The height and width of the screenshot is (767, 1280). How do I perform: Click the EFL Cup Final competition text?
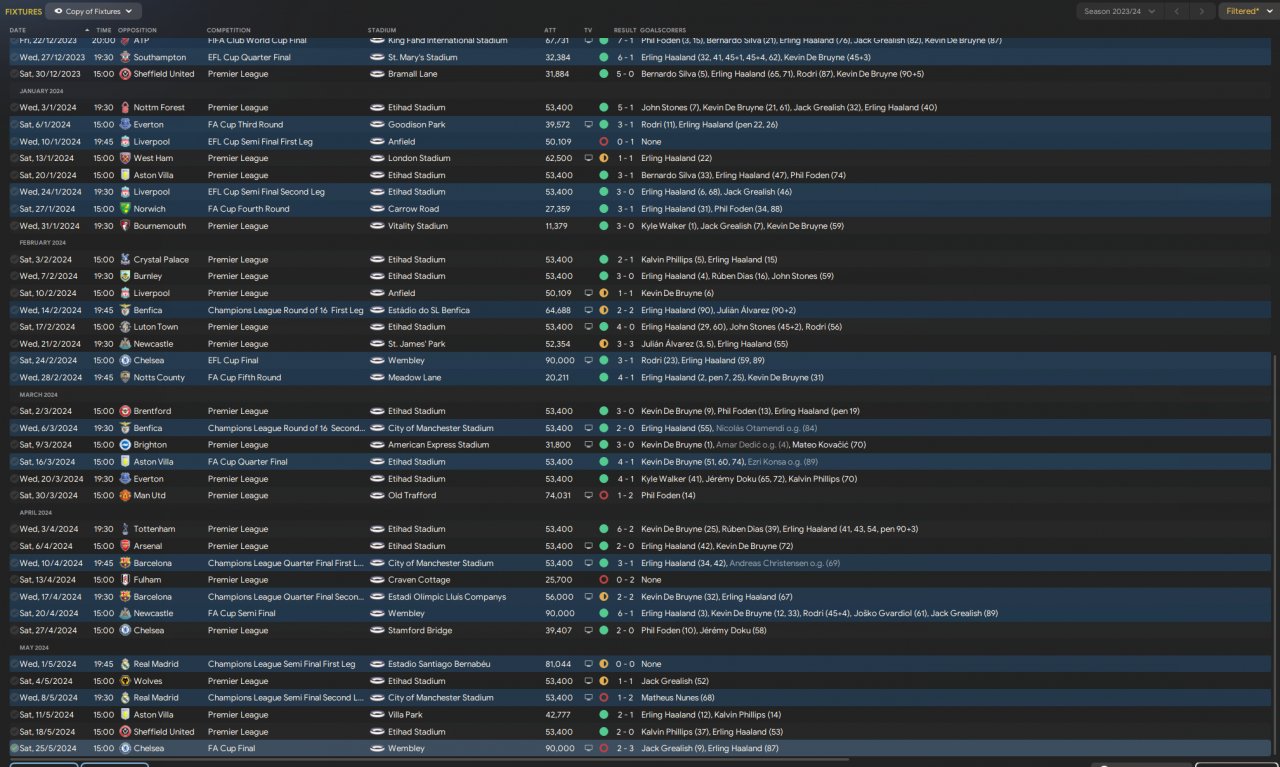point(233,361)
